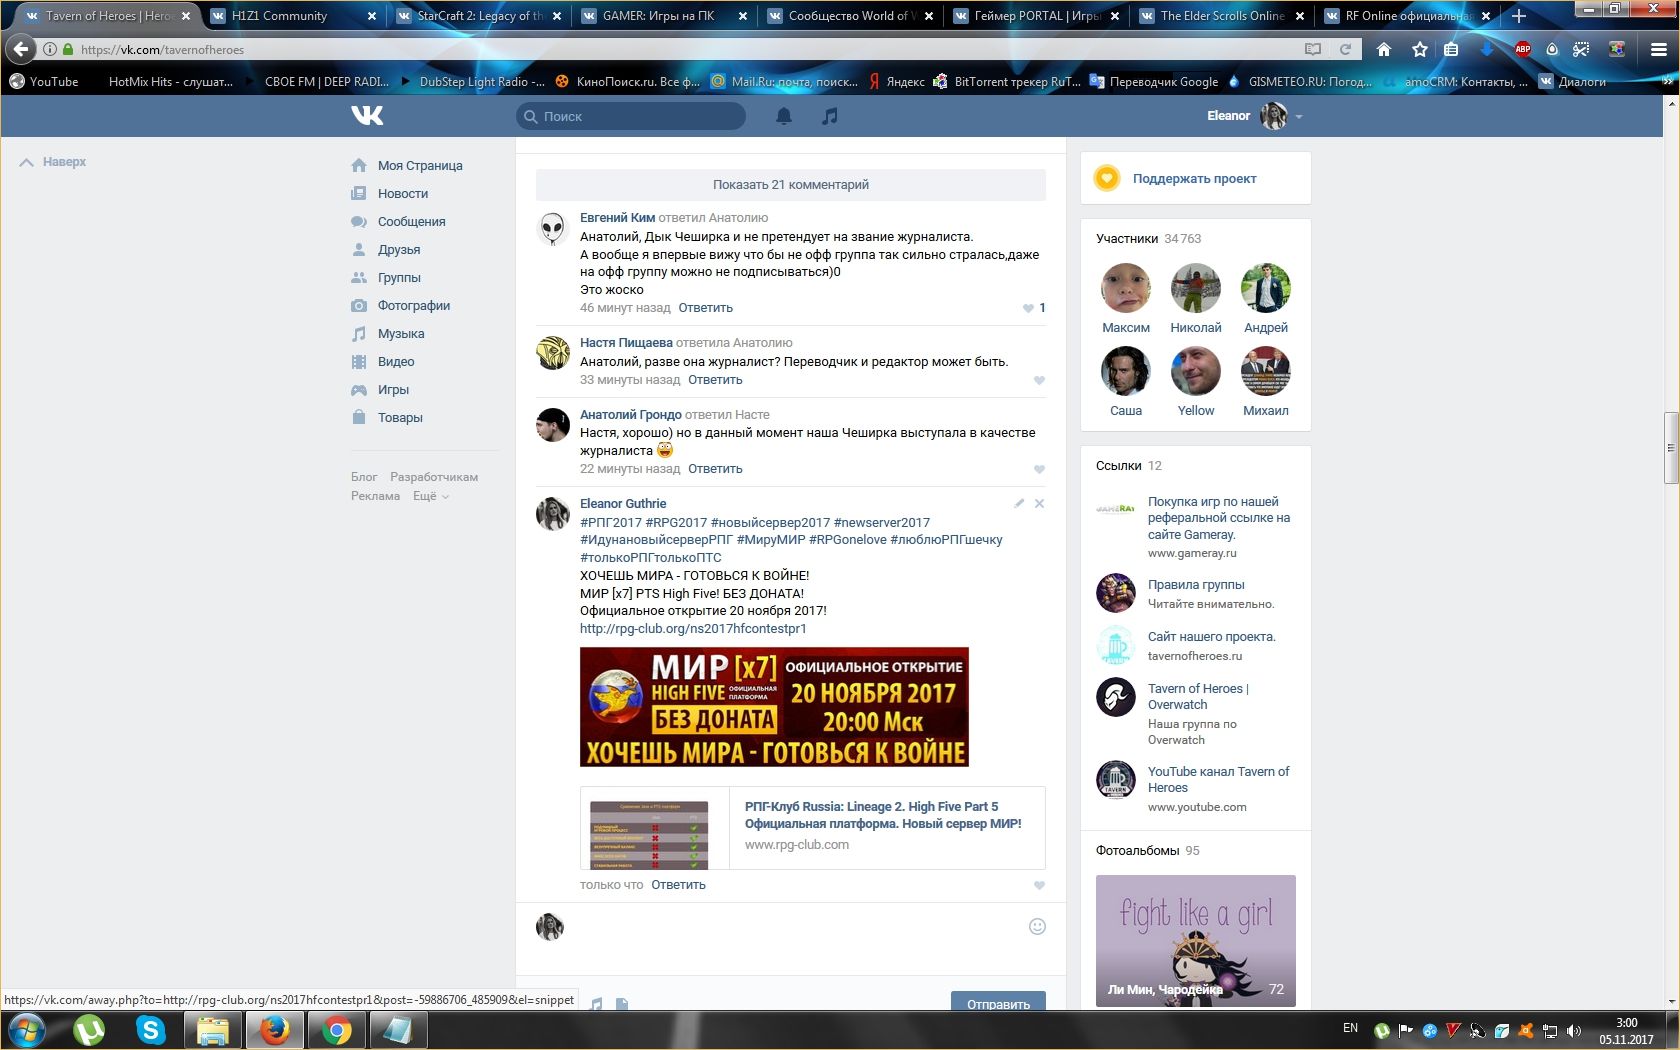This screenshot has width=1680, height=1050.
Task: Open the emoji picker smiley
Action: pyautogui.click(x=1037, y=927)
